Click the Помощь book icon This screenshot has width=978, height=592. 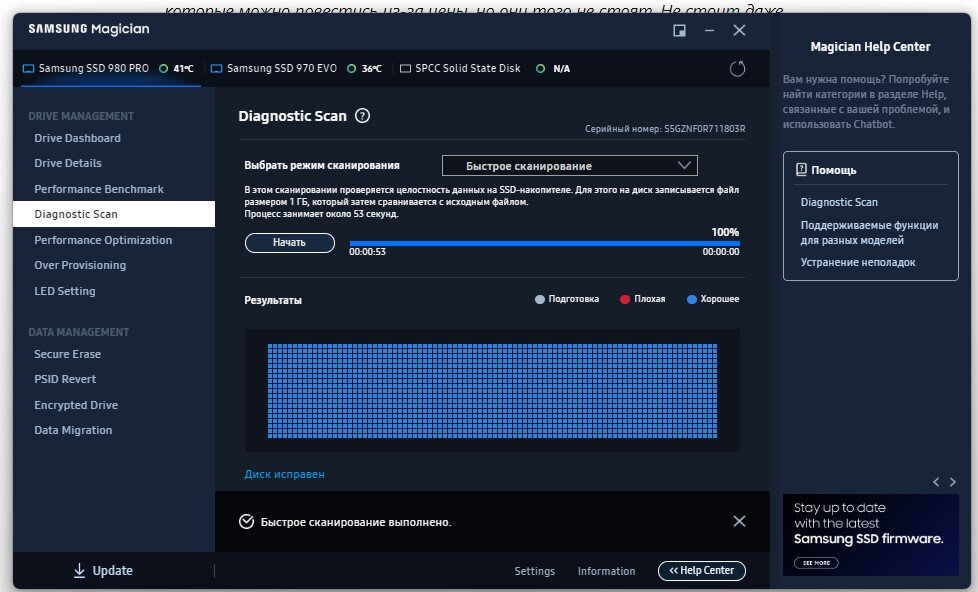click(x=801, y=170)
